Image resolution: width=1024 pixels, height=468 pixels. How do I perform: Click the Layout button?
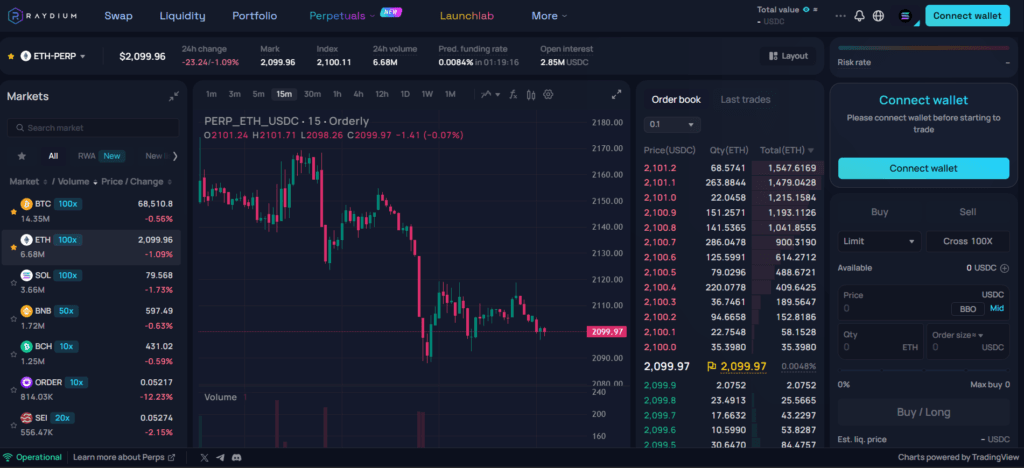(x=788, y=56)
